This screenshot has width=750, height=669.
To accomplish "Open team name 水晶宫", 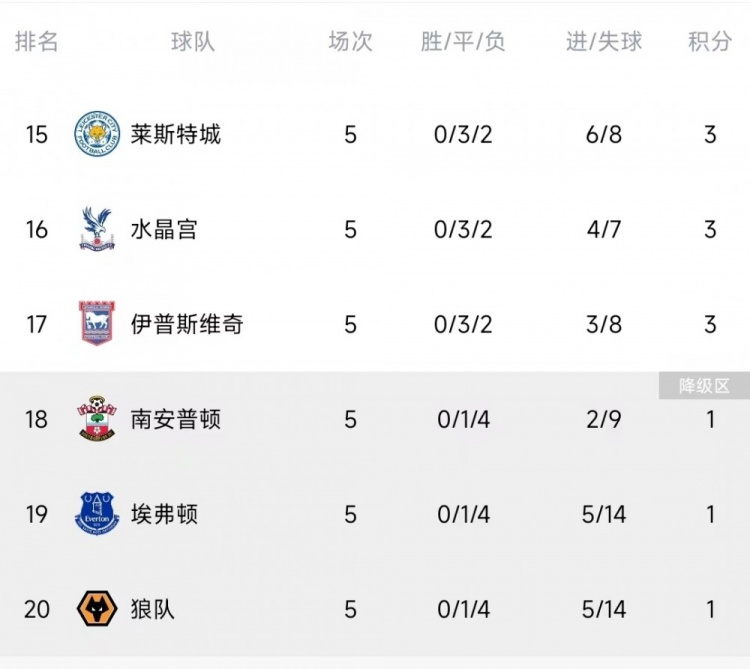I will click(164, 229).
